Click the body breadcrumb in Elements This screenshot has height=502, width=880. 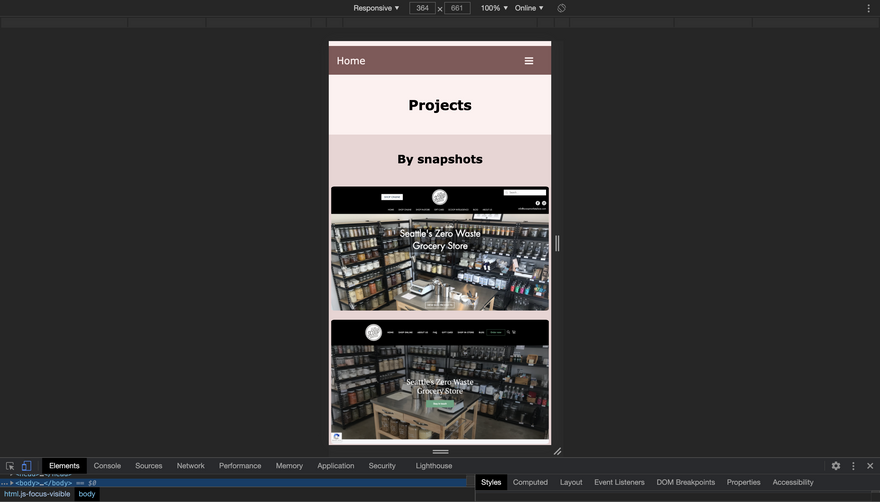click(87, 494)
